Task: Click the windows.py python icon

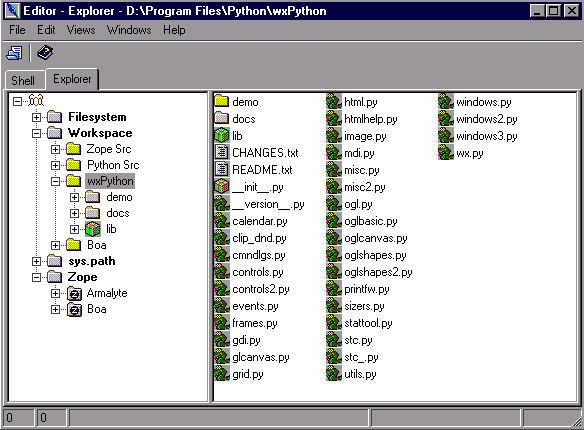Action: click(x=445, y=101)
